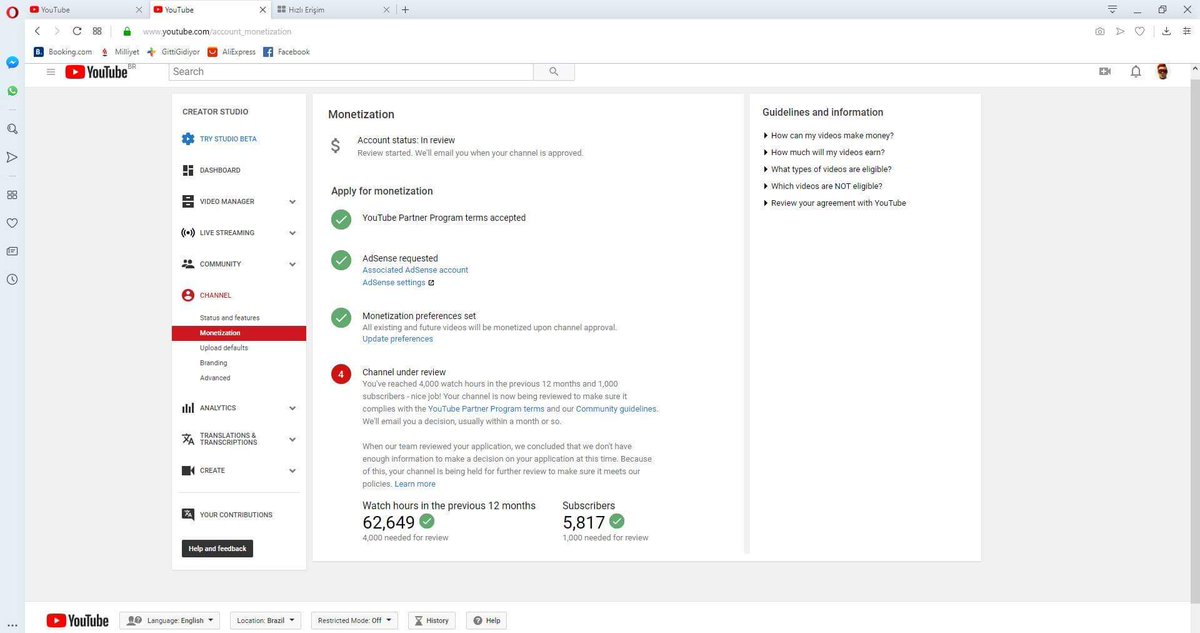Expand 'Review your agreement with YouTube'
The height and width of the screenshot is (633, 1200).
(x=834, y=203)
